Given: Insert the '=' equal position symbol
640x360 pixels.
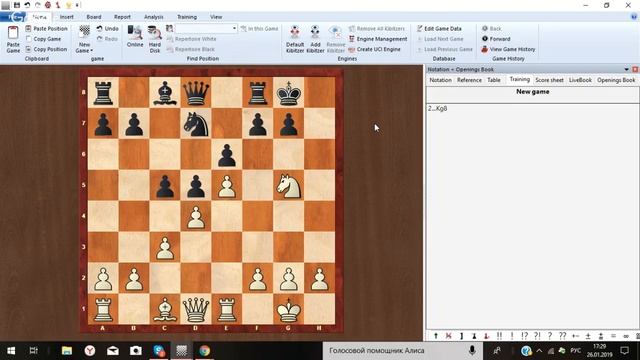Looking at the screenshot, I should click(613, 336).
